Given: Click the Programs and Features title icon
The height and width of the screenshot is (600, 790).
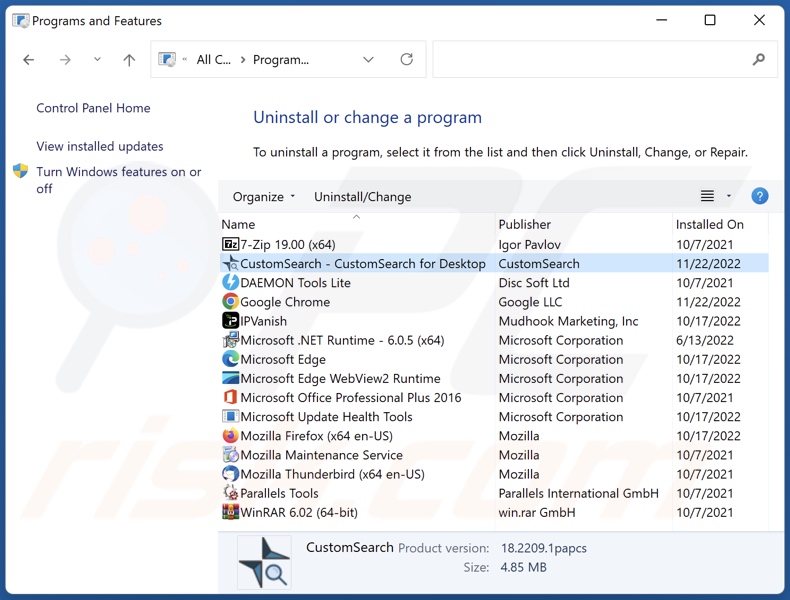Looking at the screenshot, I should click(x=21, y=21).
